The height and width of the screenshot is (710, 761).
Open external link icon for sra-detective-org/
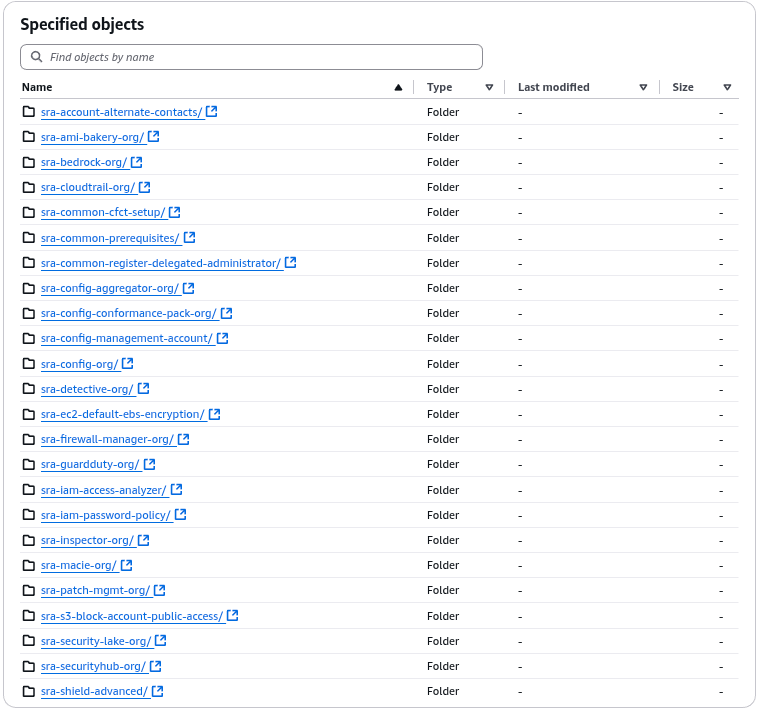143,389
